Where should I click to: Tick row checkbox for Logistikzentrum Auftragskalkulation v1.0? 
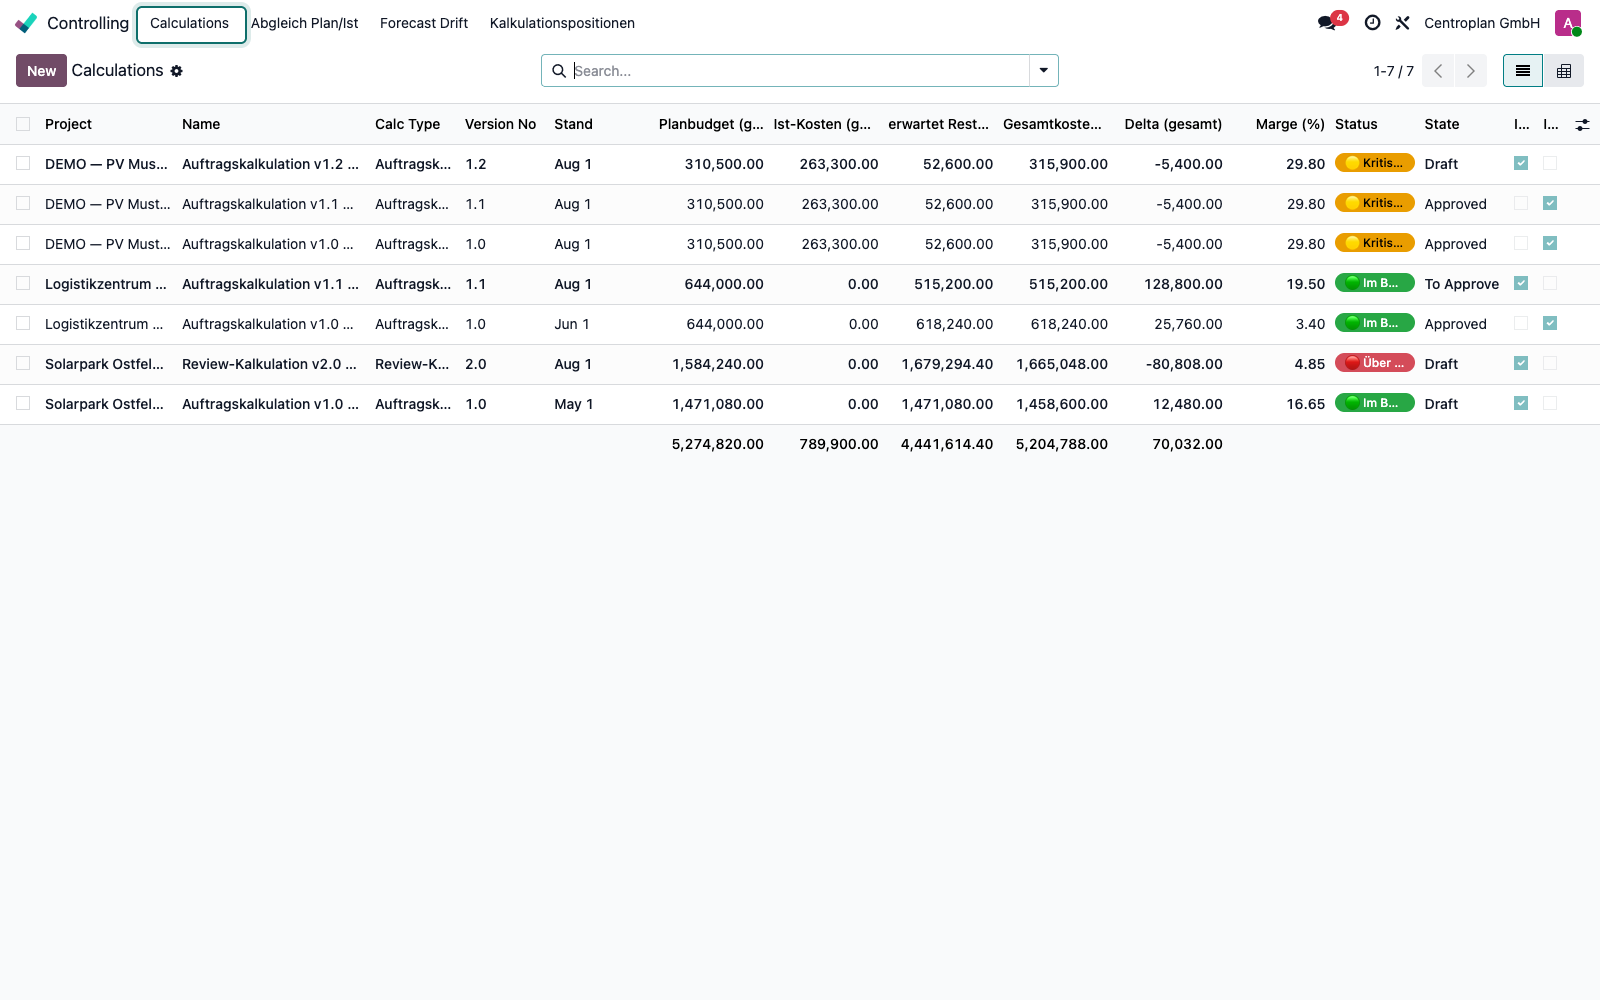(x=23, y=324)
